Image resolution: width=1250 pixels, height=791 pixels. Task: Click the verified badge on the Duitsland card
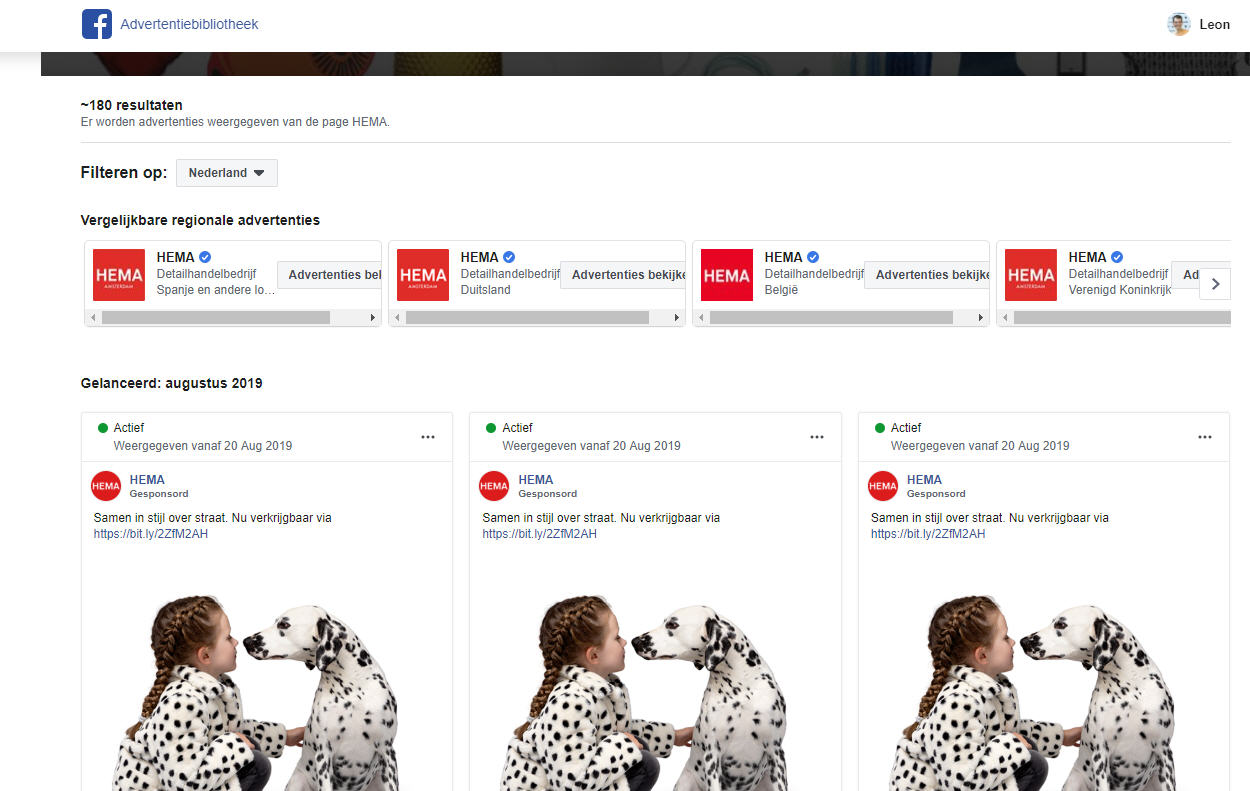point(509,257)
